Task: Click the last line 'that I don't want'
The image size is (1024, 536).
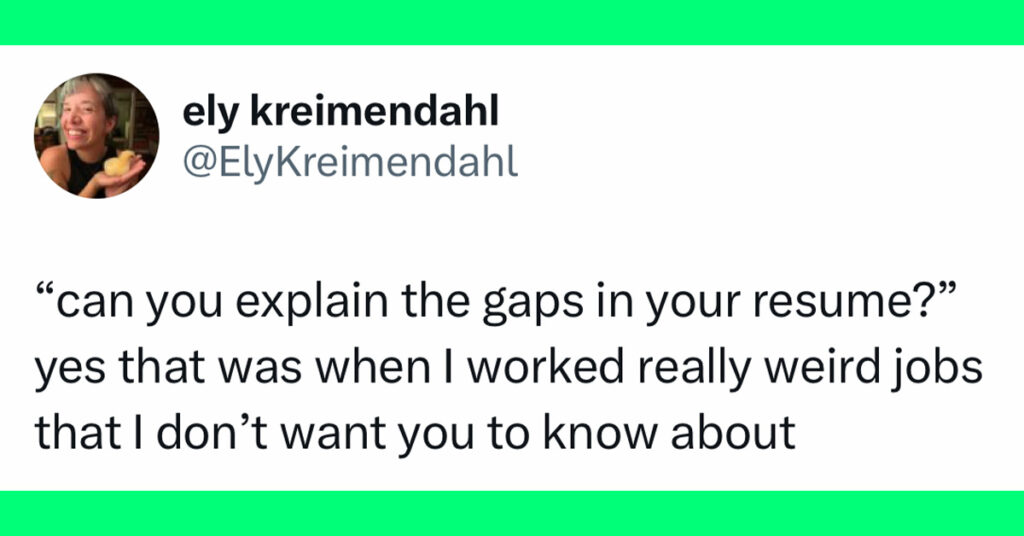Action: tap(415, 432)
